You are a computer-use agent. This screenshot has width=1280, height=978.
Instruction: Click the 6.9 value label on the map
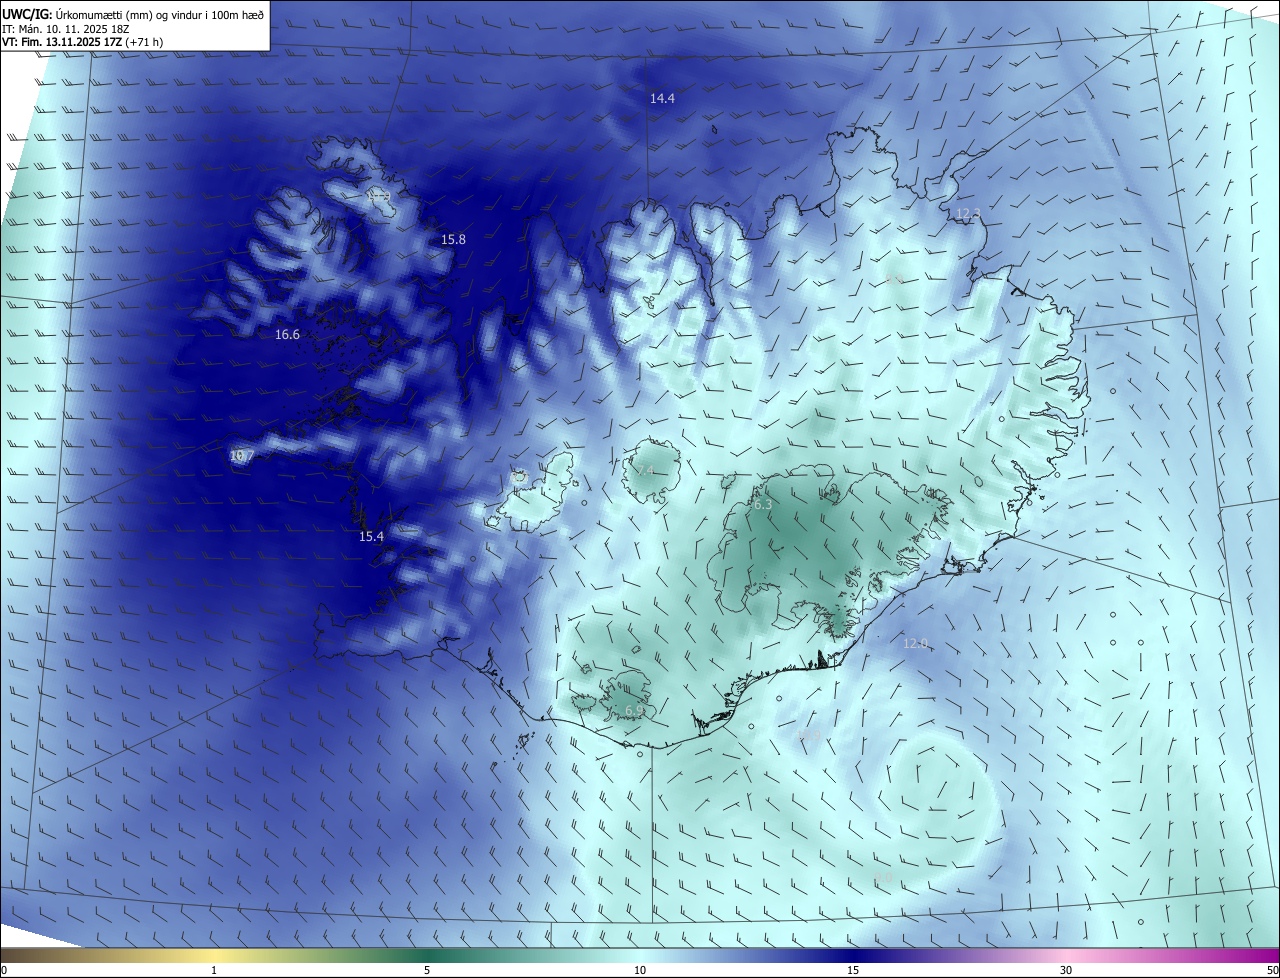coord(634,711)
